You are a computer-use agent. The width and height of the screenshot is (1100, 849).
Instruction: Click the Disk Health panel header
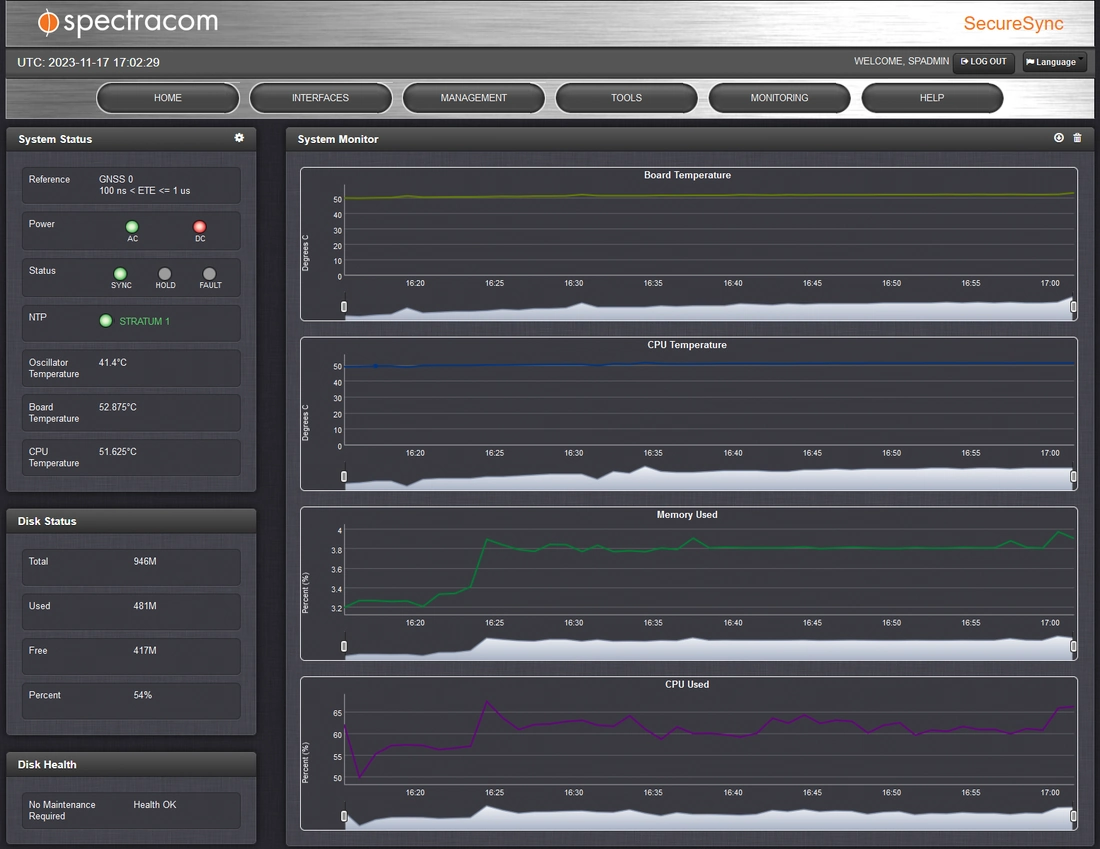pos(131,764)
